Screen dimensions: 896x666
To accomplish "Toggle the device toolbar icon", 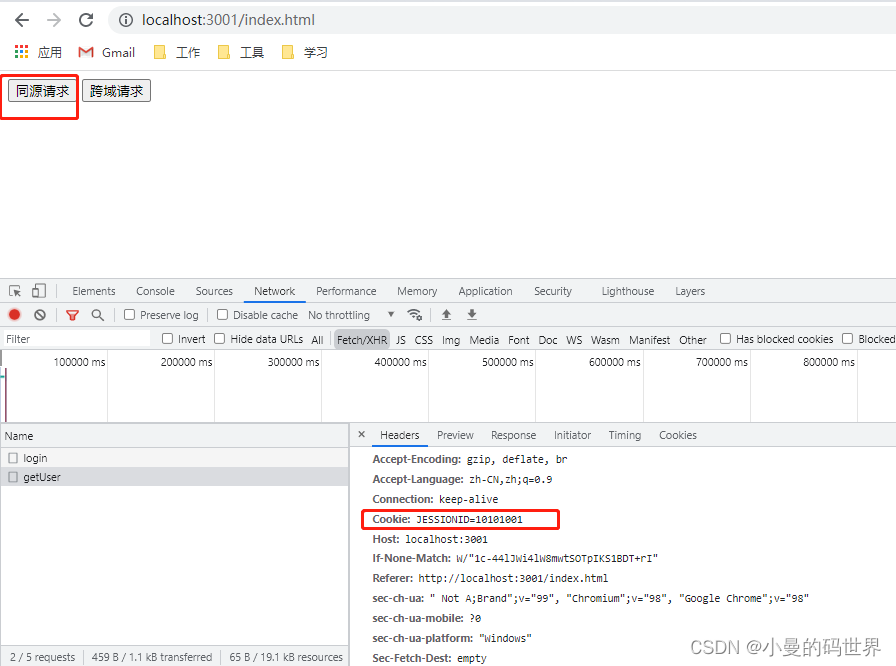I will (39, 291).
